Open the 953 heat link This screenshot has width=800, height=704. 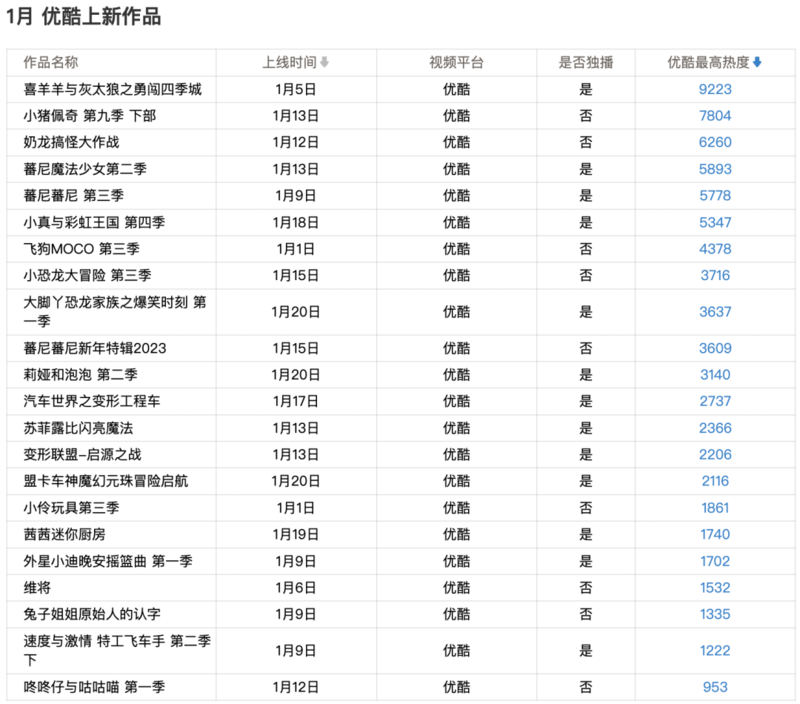pos(715,687)
